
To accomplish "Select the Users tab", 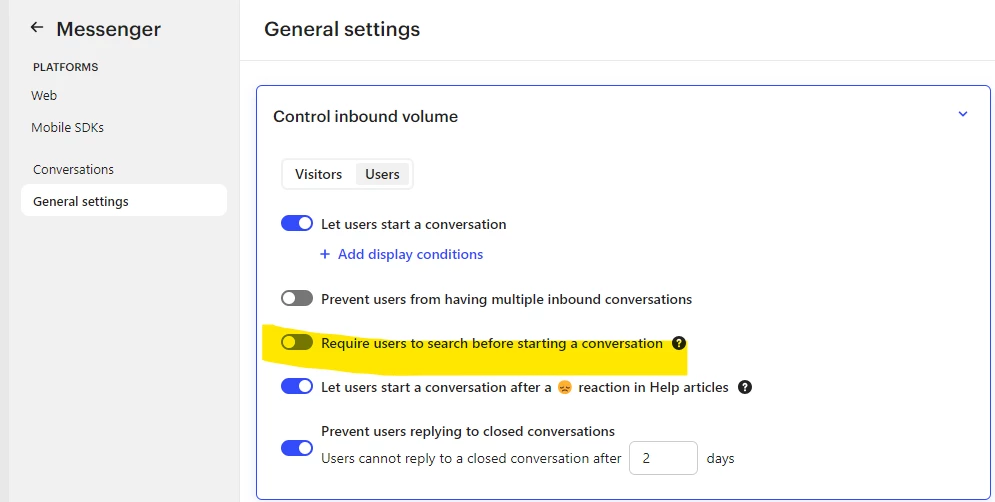I will coord(382,174).
